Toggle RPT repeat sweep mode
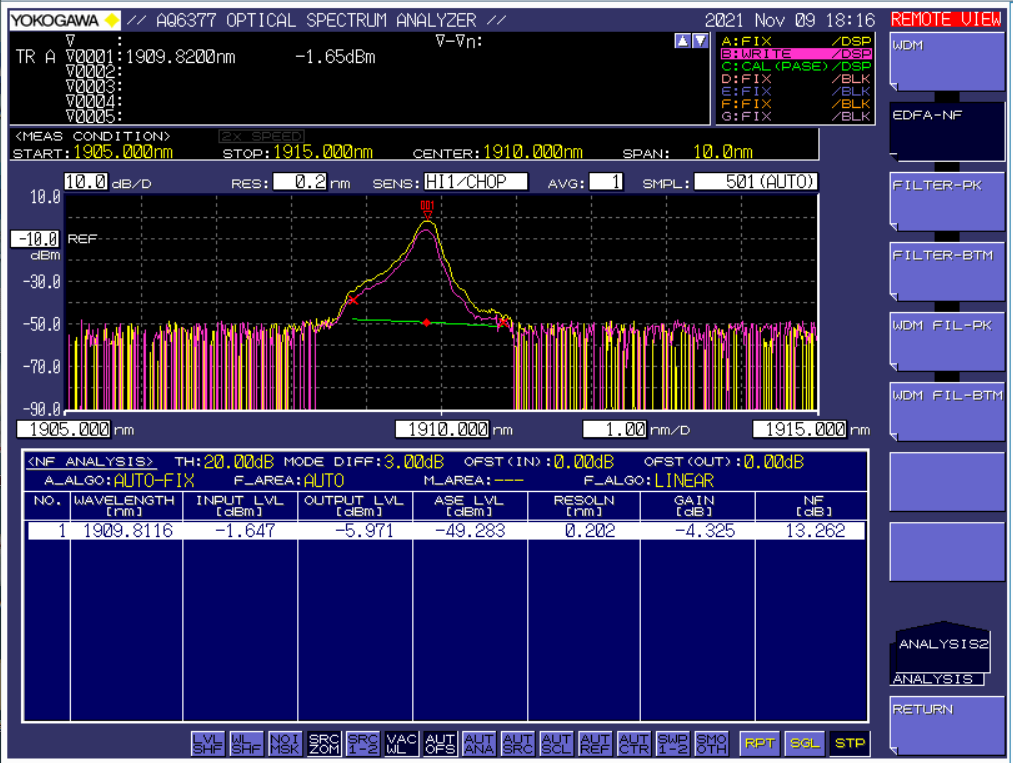 pos(758,743)
